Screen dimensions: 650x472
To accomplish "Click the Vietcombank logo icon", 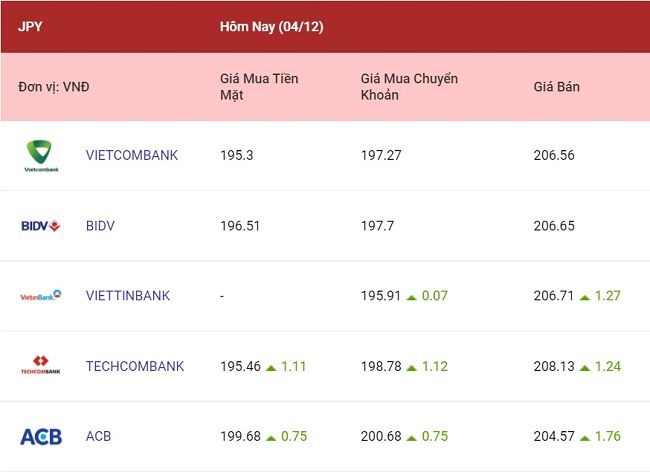I will point(41,156).
